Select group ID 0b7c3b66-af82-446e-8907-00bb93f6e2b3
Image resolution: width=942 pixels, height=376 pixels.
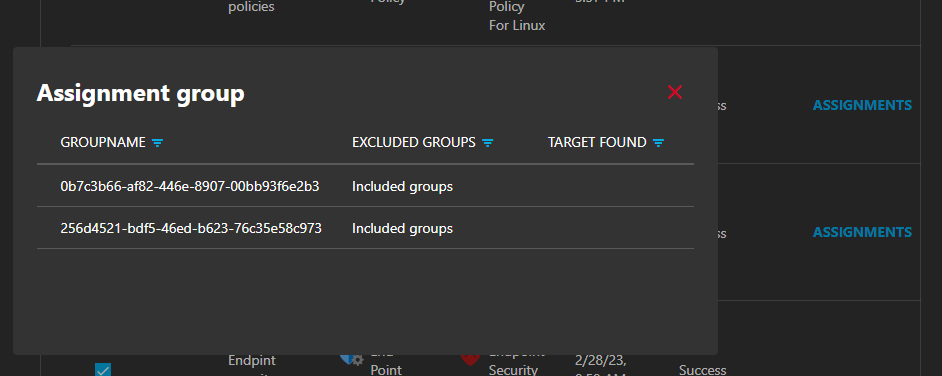point(190,187)
